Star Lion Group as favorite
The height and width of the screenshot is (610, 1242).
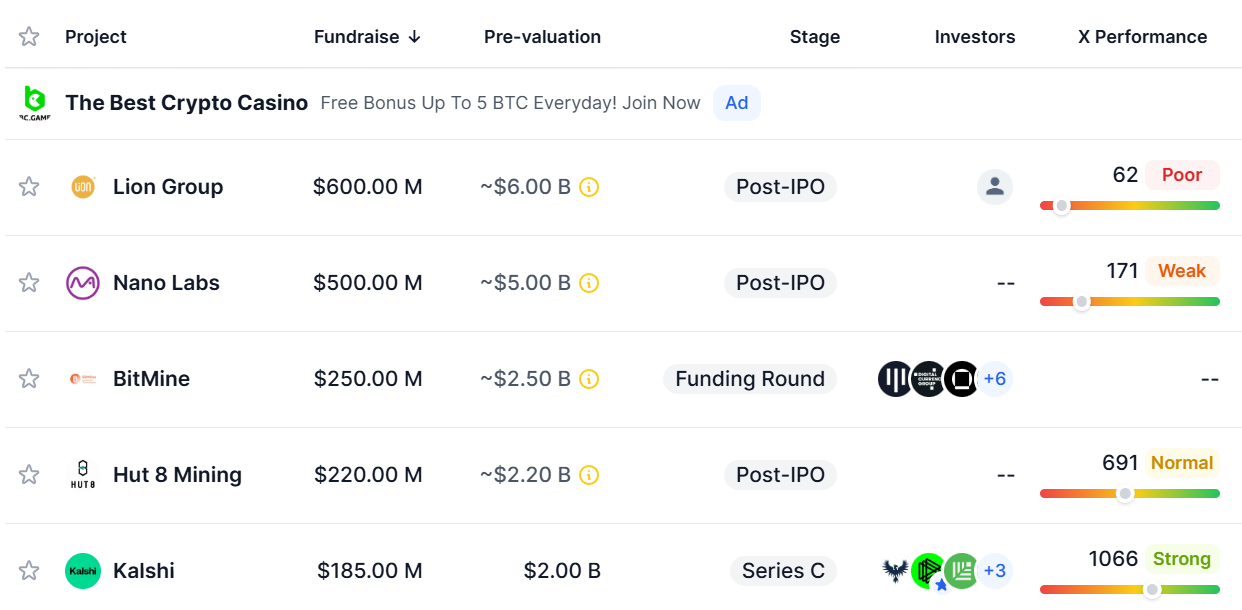tap(29, 187)
